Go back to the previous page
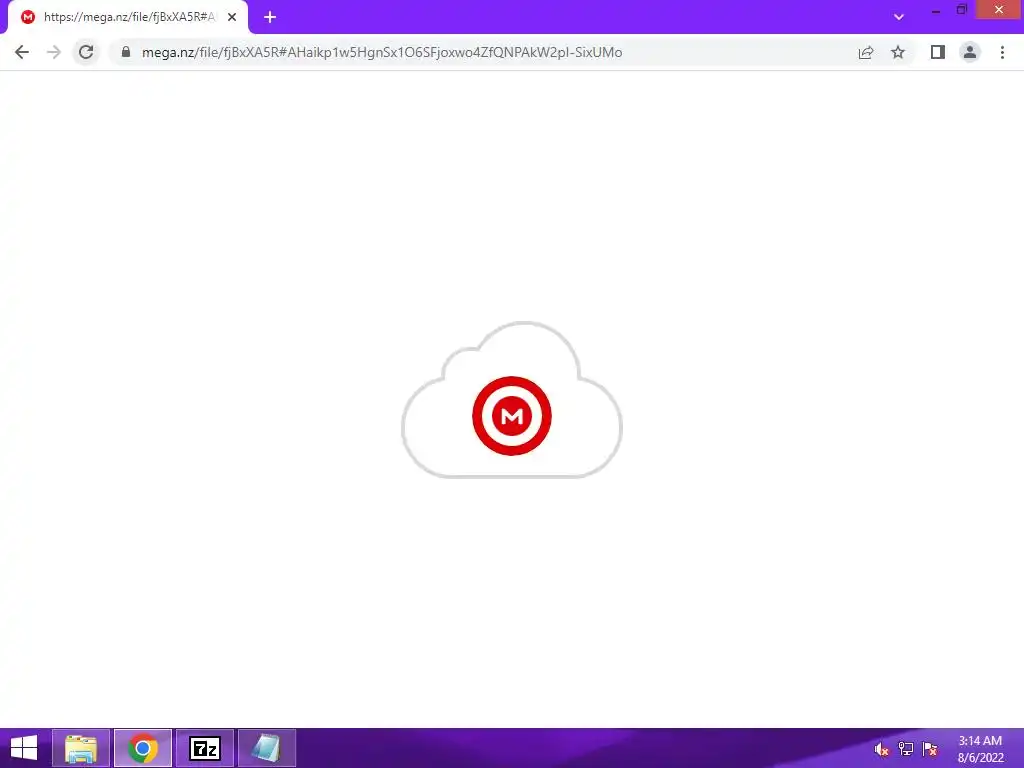Viewport: 1024px width, 768px height. (x=22, y=52)
